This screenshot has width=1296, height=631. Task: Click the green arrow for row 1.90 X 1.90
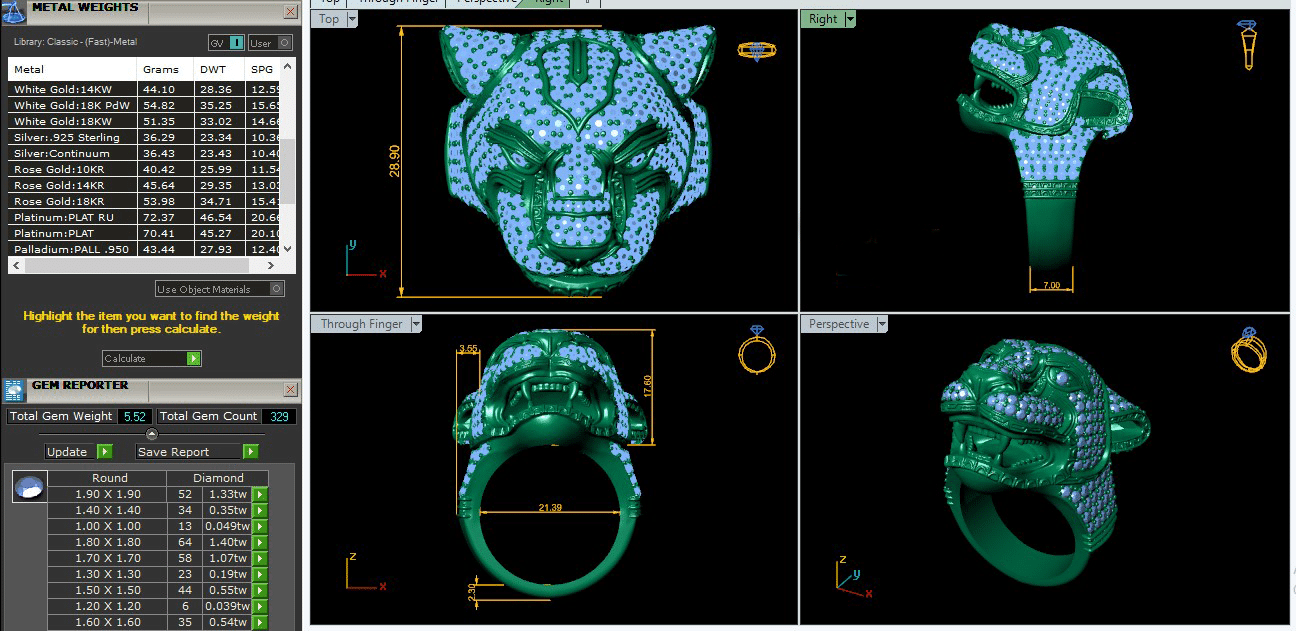(260, 494)
